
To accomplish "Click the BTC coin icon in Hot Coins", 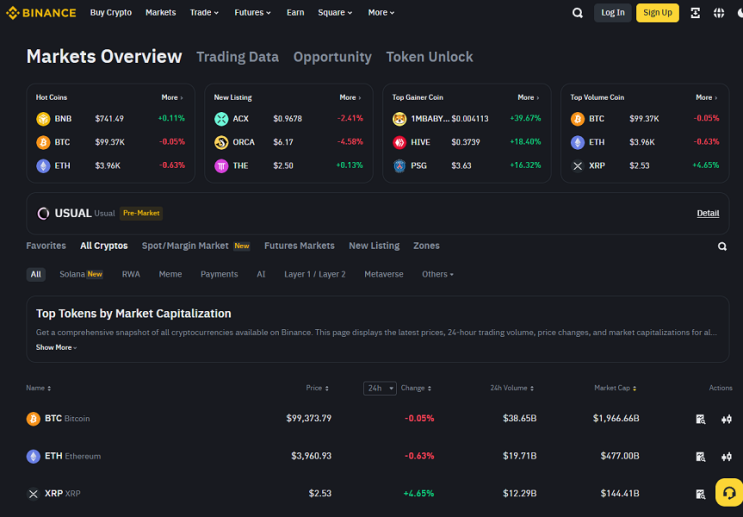I will (x=43, y=142).
